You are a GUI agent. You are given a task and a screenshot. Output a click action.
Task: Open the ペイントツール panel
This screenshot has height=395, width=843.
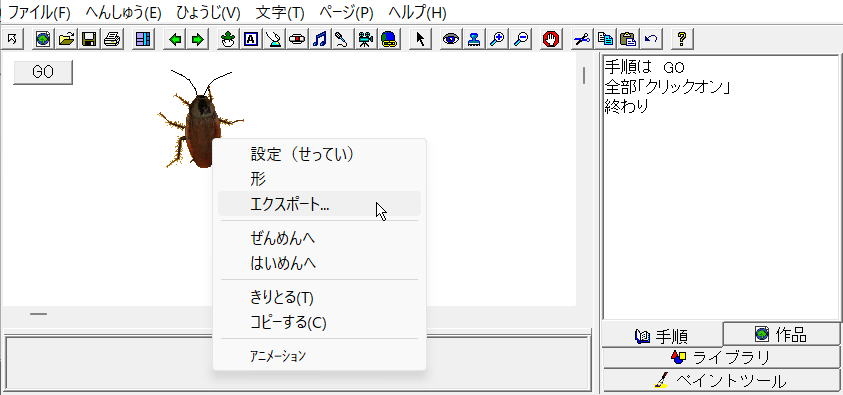(721, 380)
